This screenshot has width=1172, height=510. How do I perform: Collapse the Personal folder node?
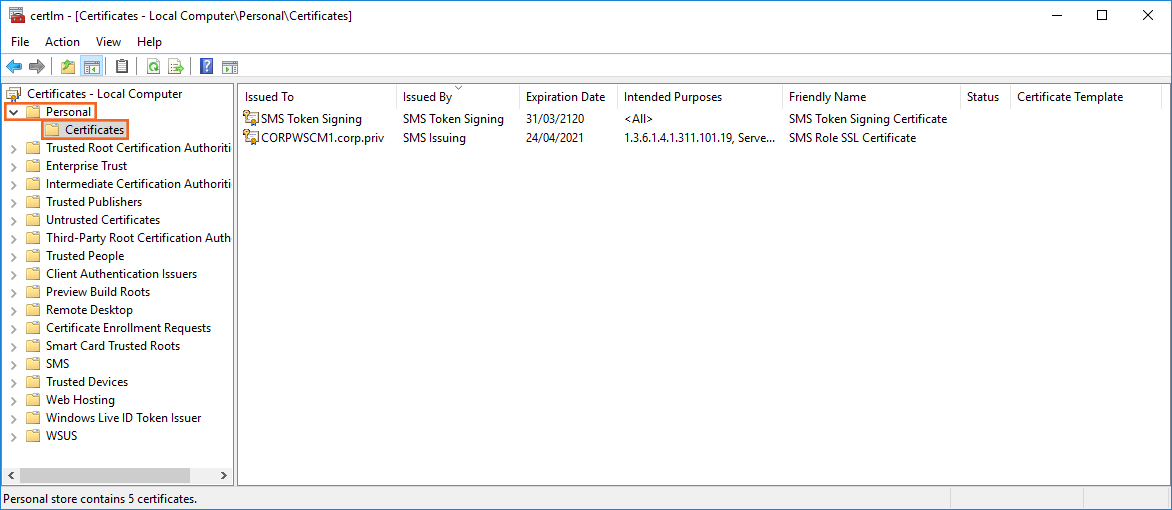coord(13,112)
